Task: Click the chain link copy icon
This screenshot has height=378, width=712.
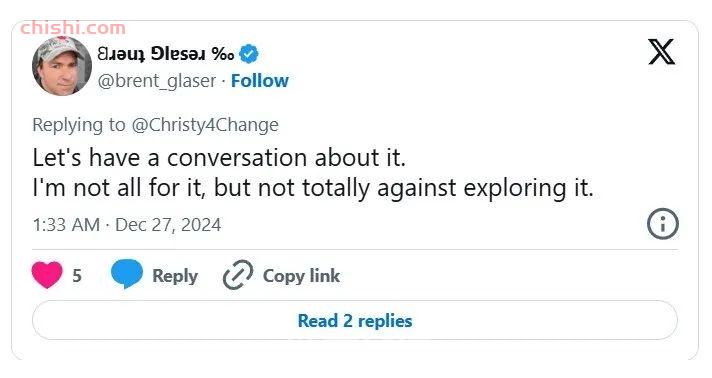Action: click(237, 275)
